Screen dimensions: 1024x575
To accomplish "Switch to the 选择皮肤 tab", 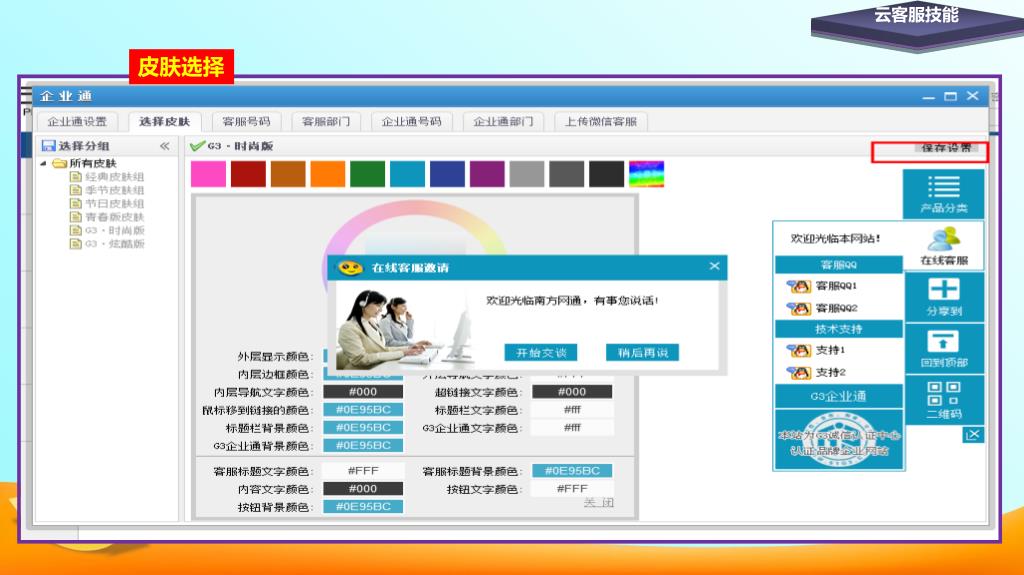I will [165, 122].
